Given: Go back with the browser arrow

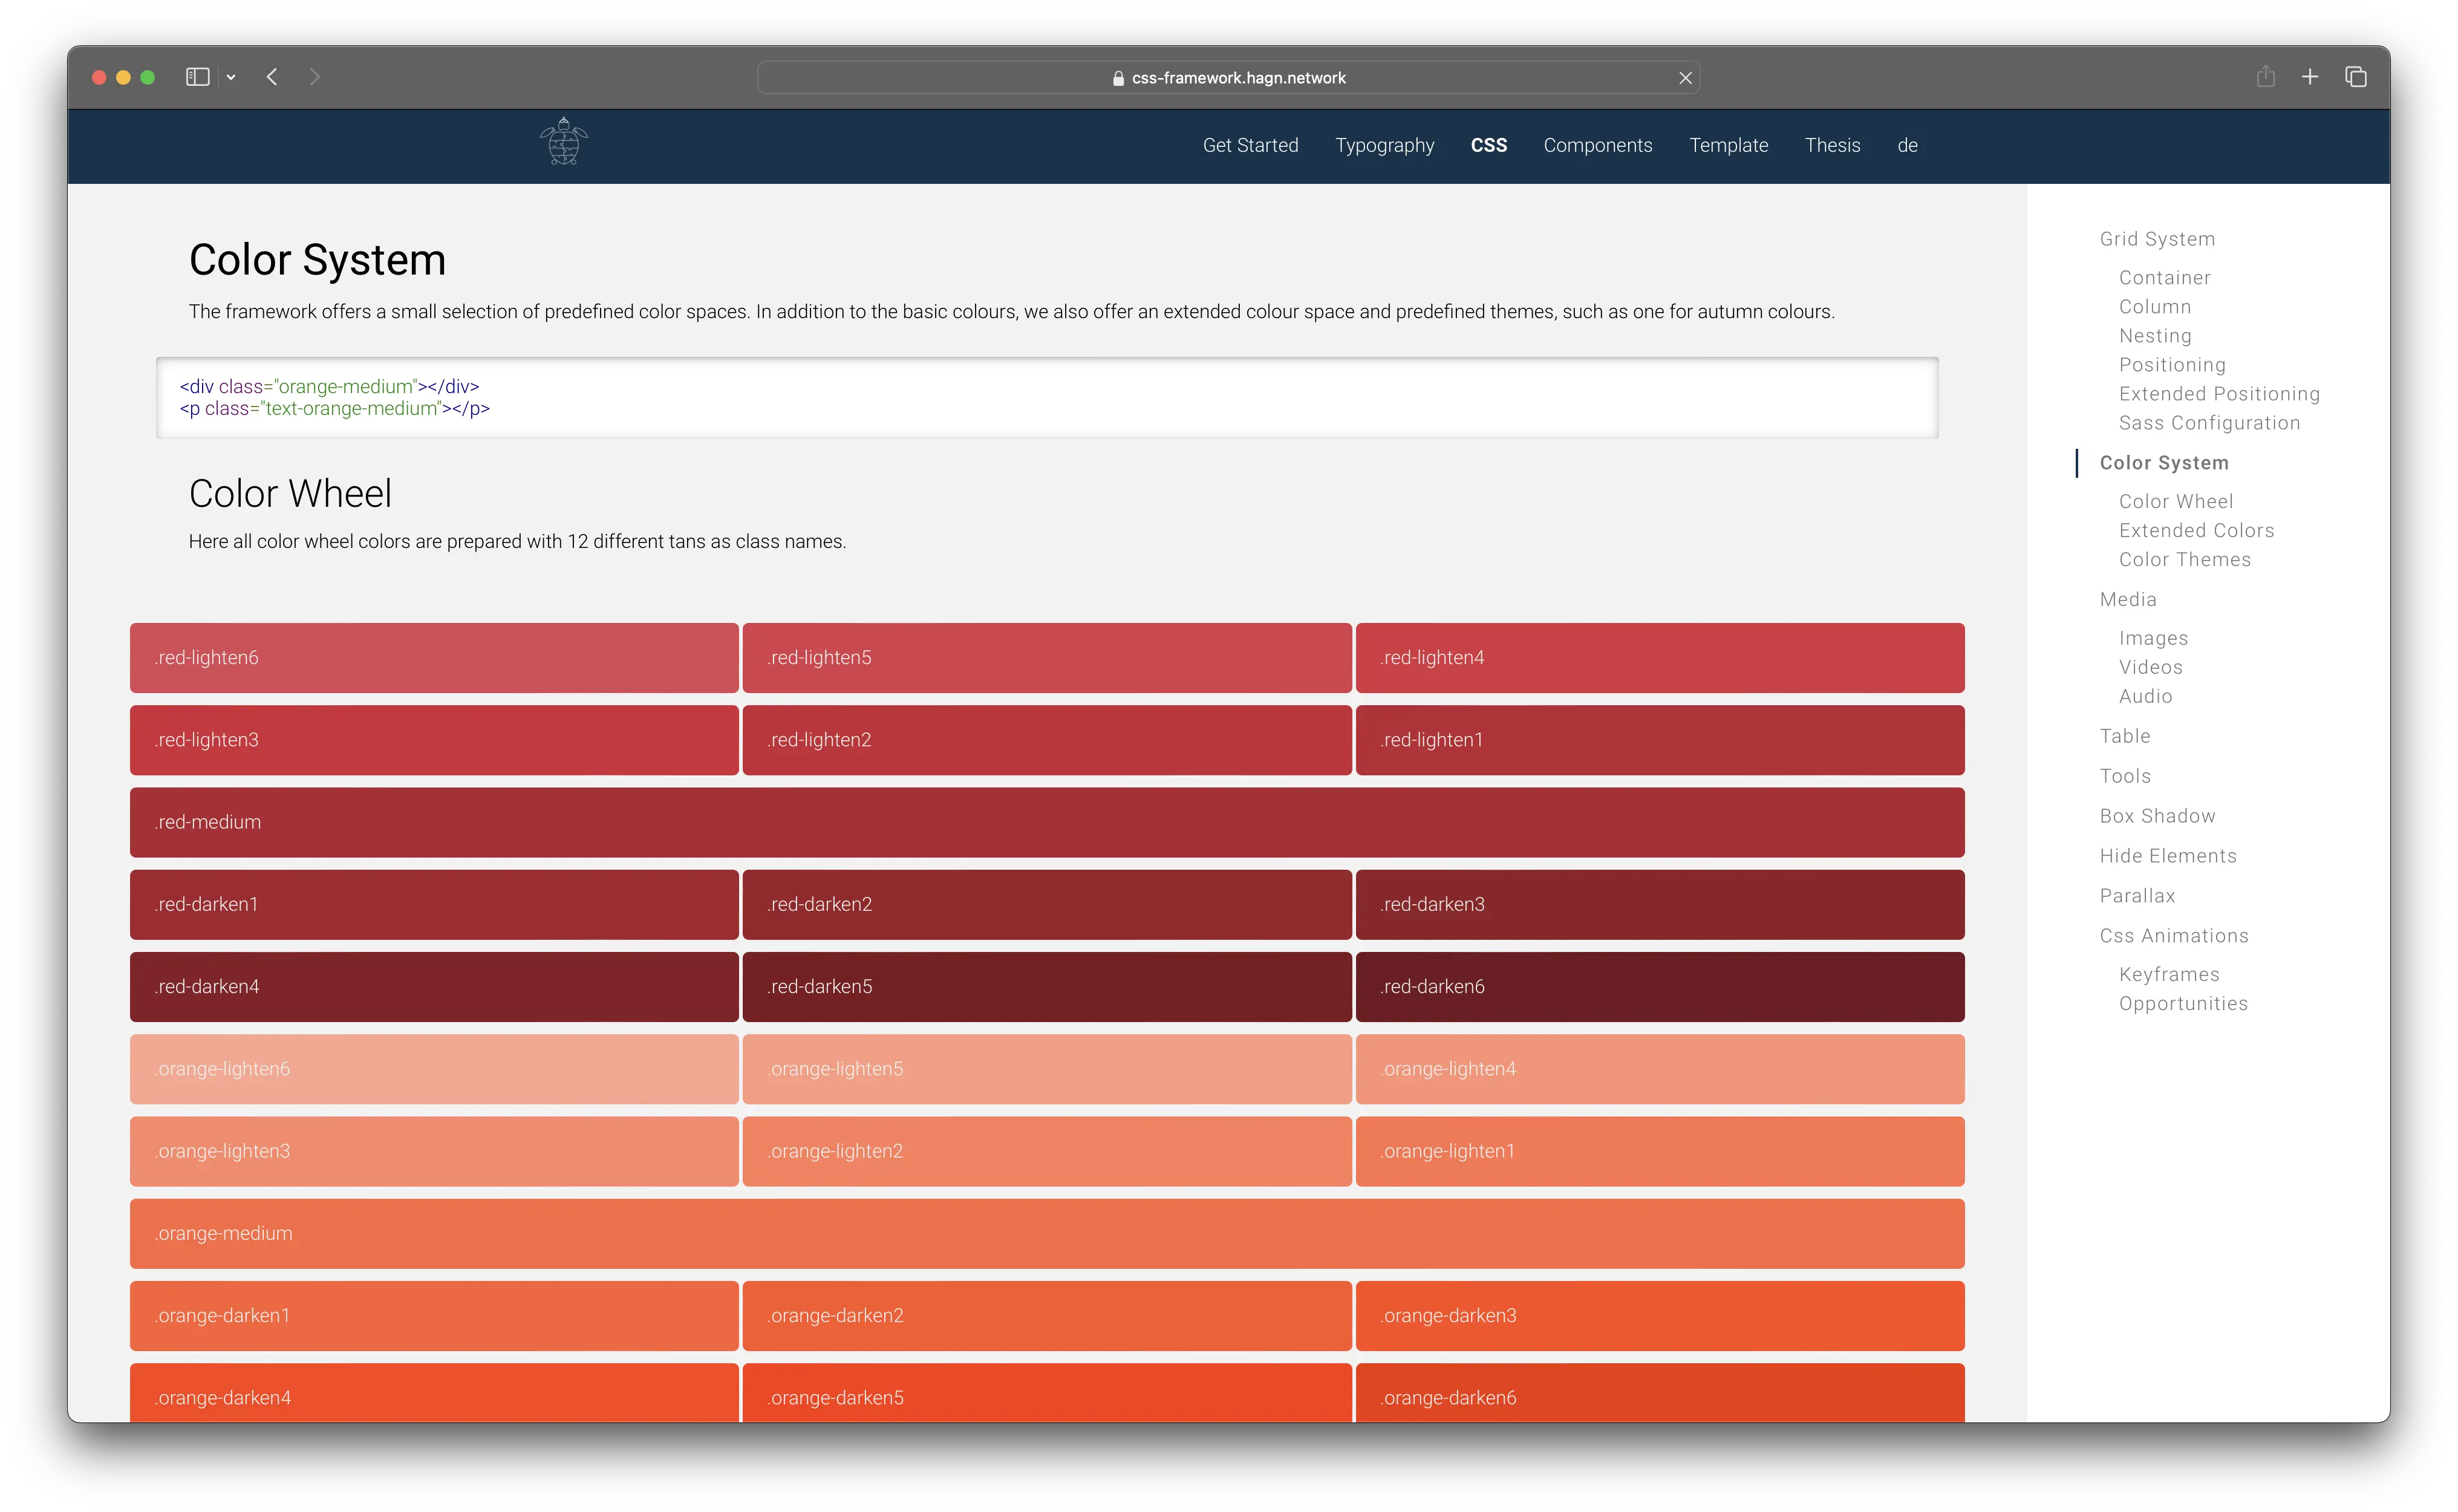Looking at the screenshot, I should 272,77.
